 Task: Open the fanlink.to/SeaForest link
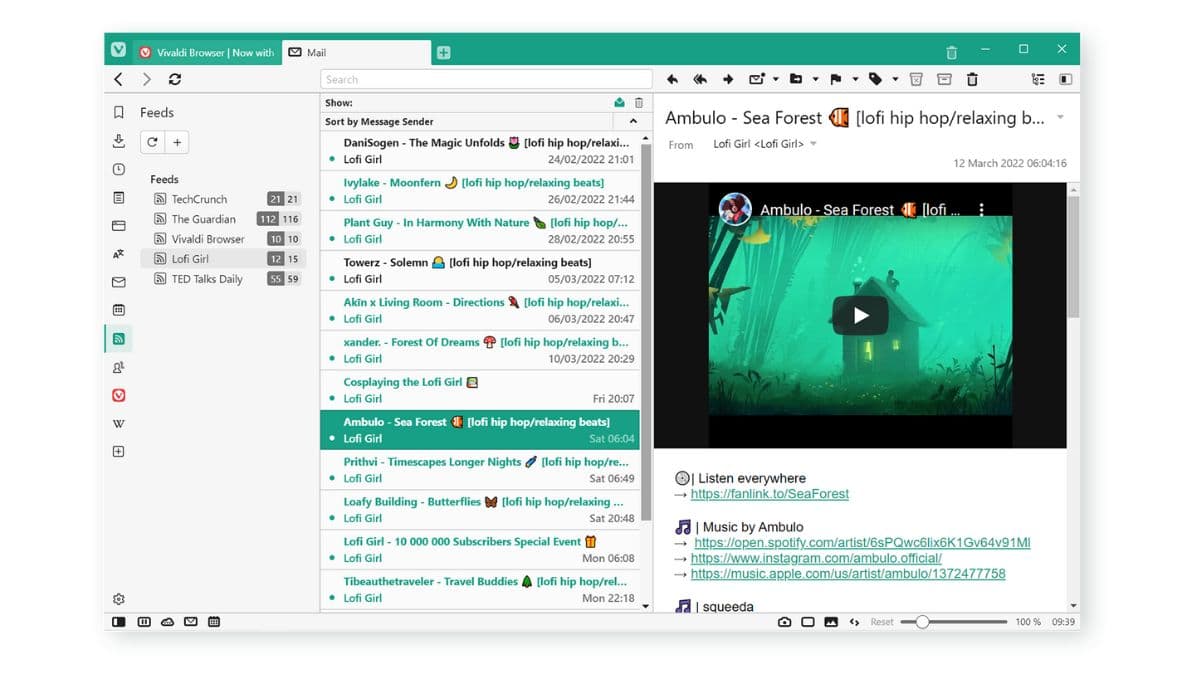point(770,494)
